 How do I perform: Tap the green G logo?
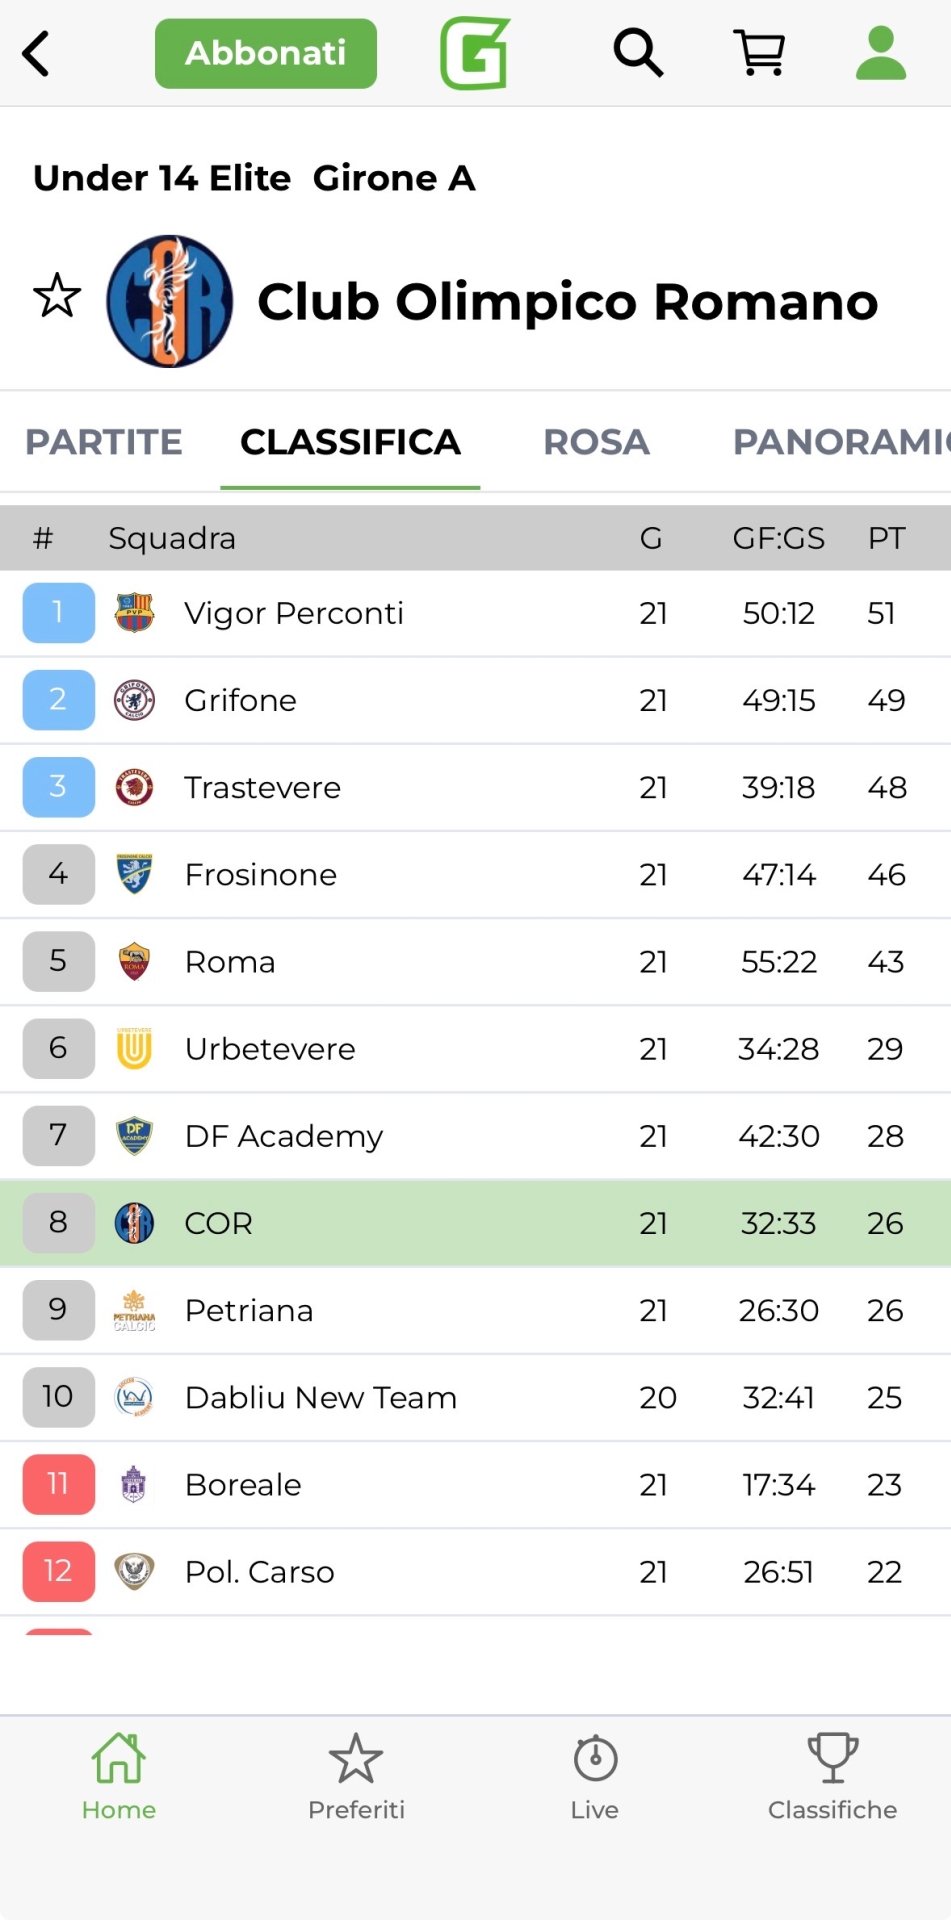click(475, 53)
